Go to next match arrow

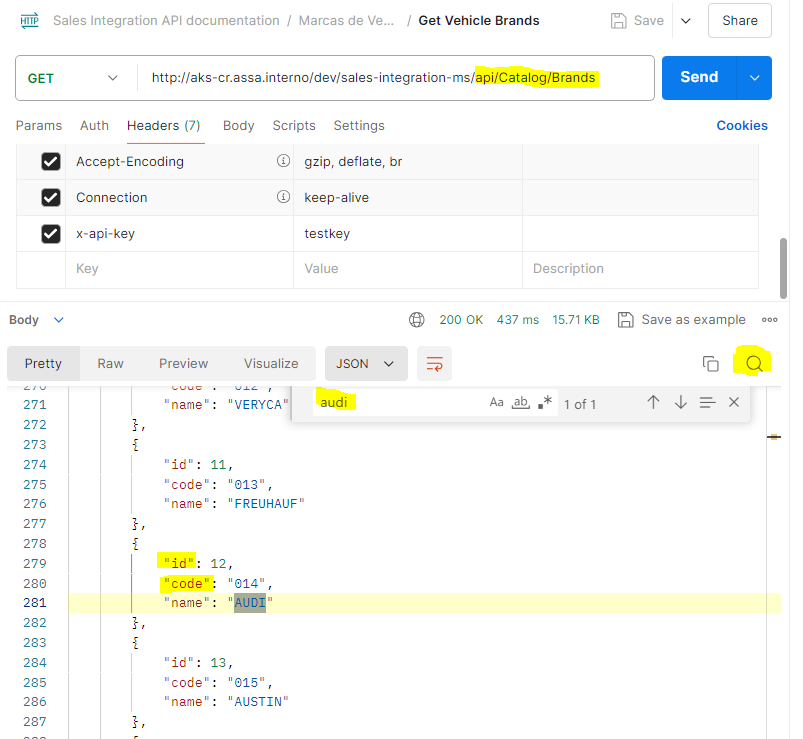(681, 403)
